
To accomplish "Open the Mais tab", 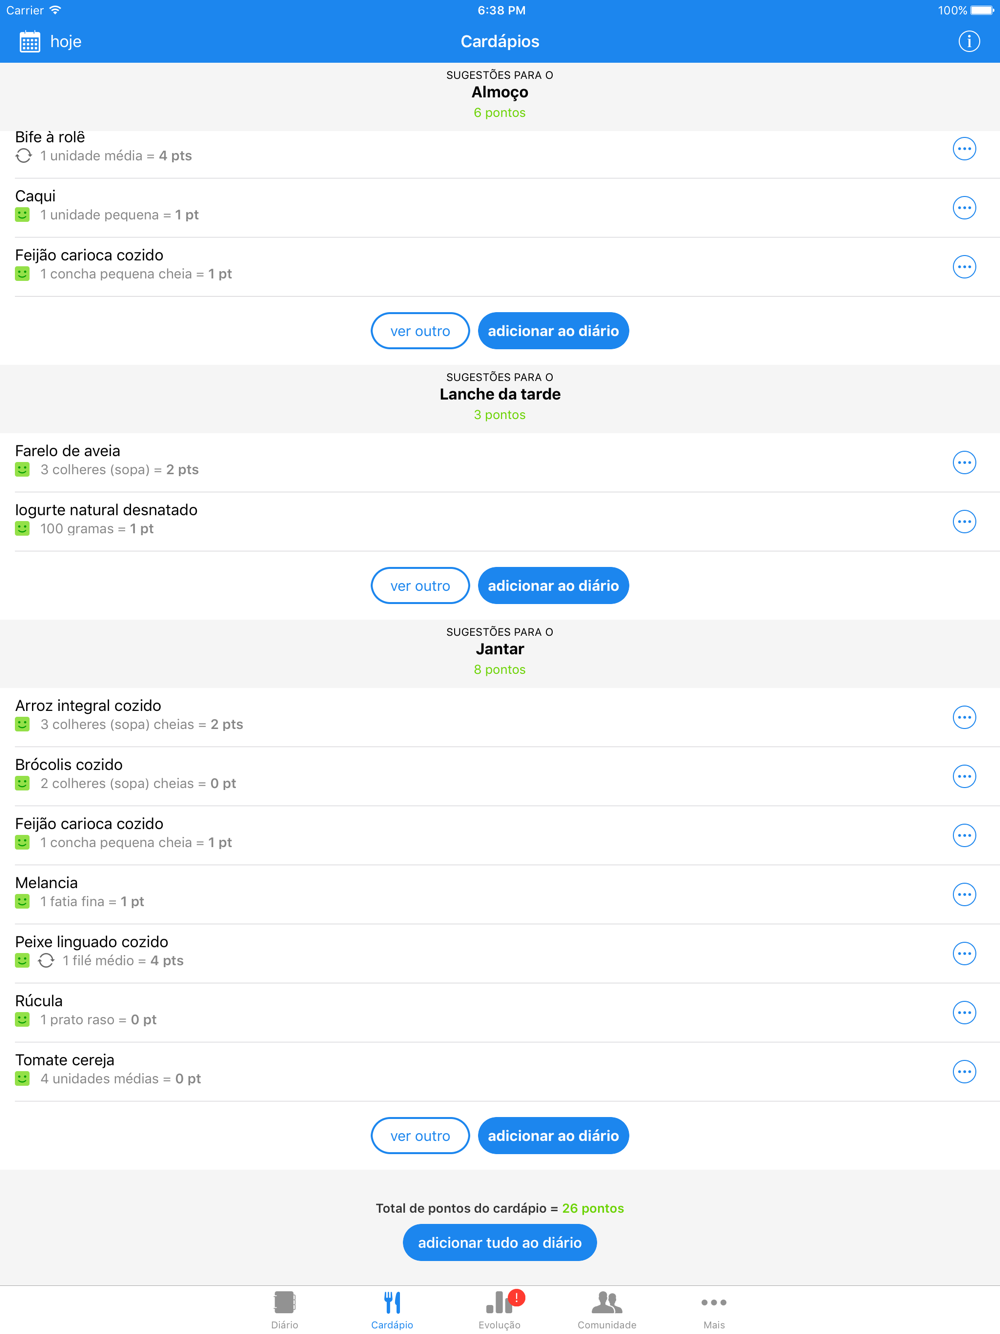I will pos(713,1310).
